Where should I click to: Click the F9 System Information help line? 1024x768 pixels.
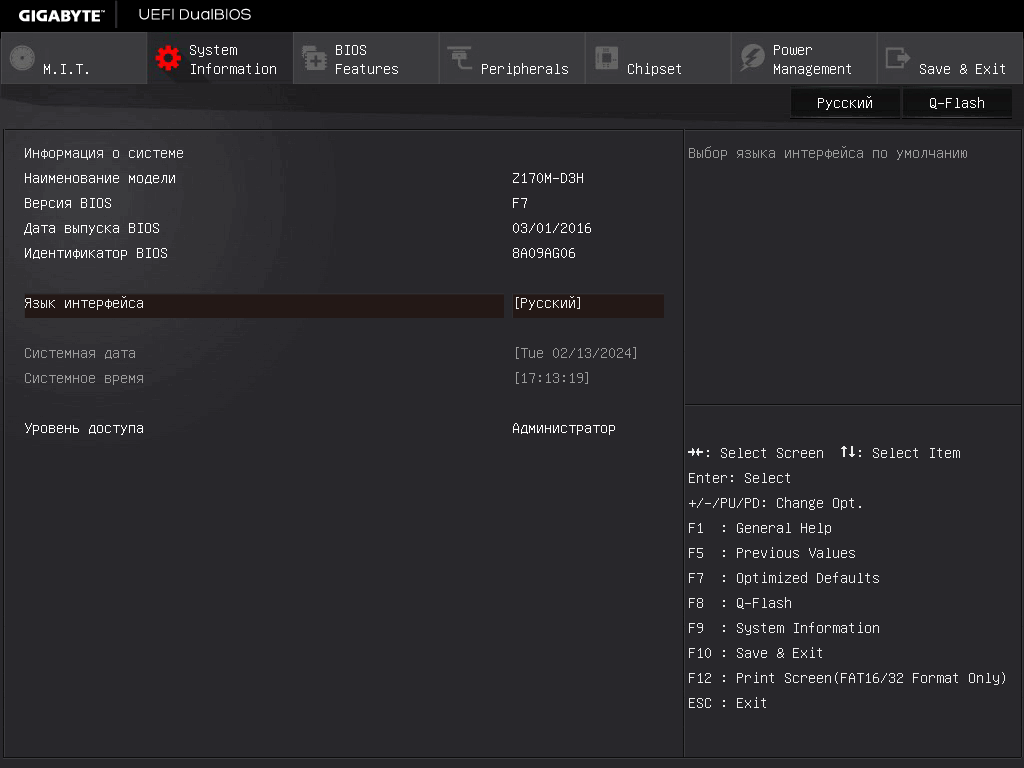[x=784, y=628]
